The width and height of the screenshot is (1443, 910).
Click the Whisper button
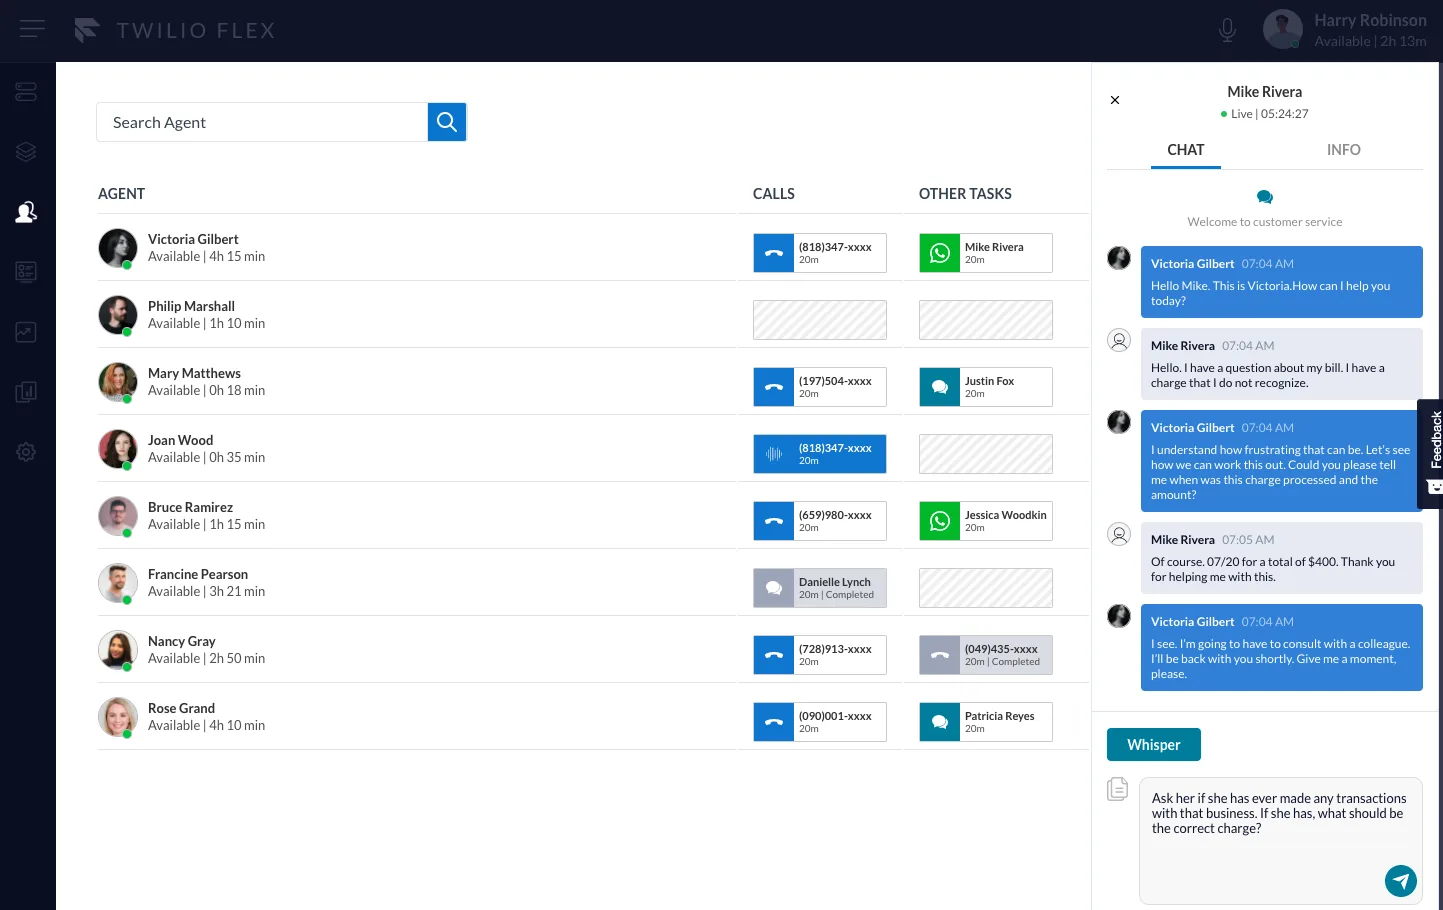pos(1153,744)
